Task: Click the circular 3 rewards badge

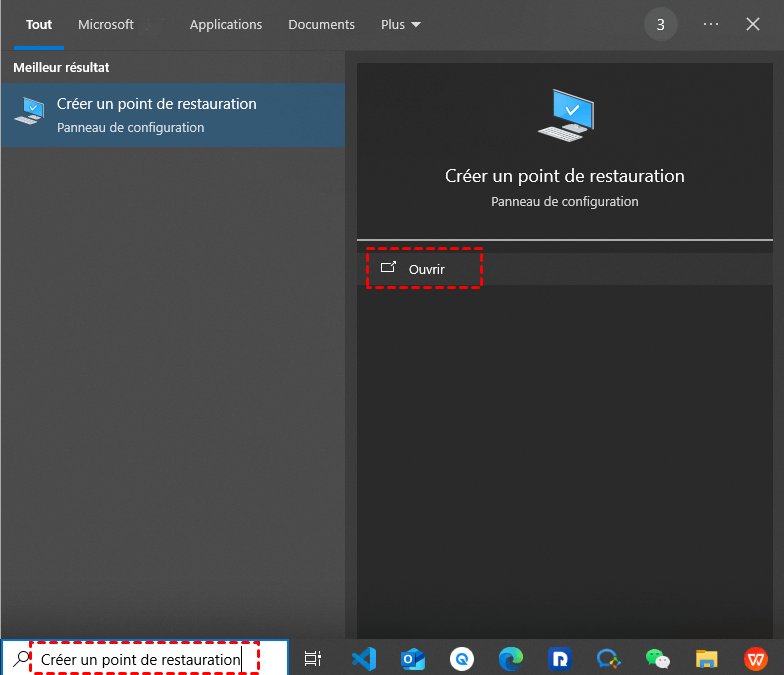Action: tap(660, 24)
